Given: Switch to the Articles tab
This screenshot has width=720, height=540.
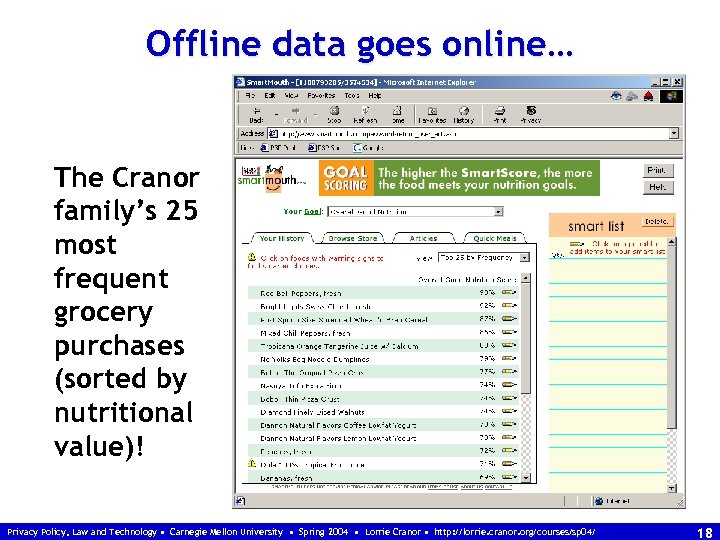Looking at the screenshot, I should (423, 238).
